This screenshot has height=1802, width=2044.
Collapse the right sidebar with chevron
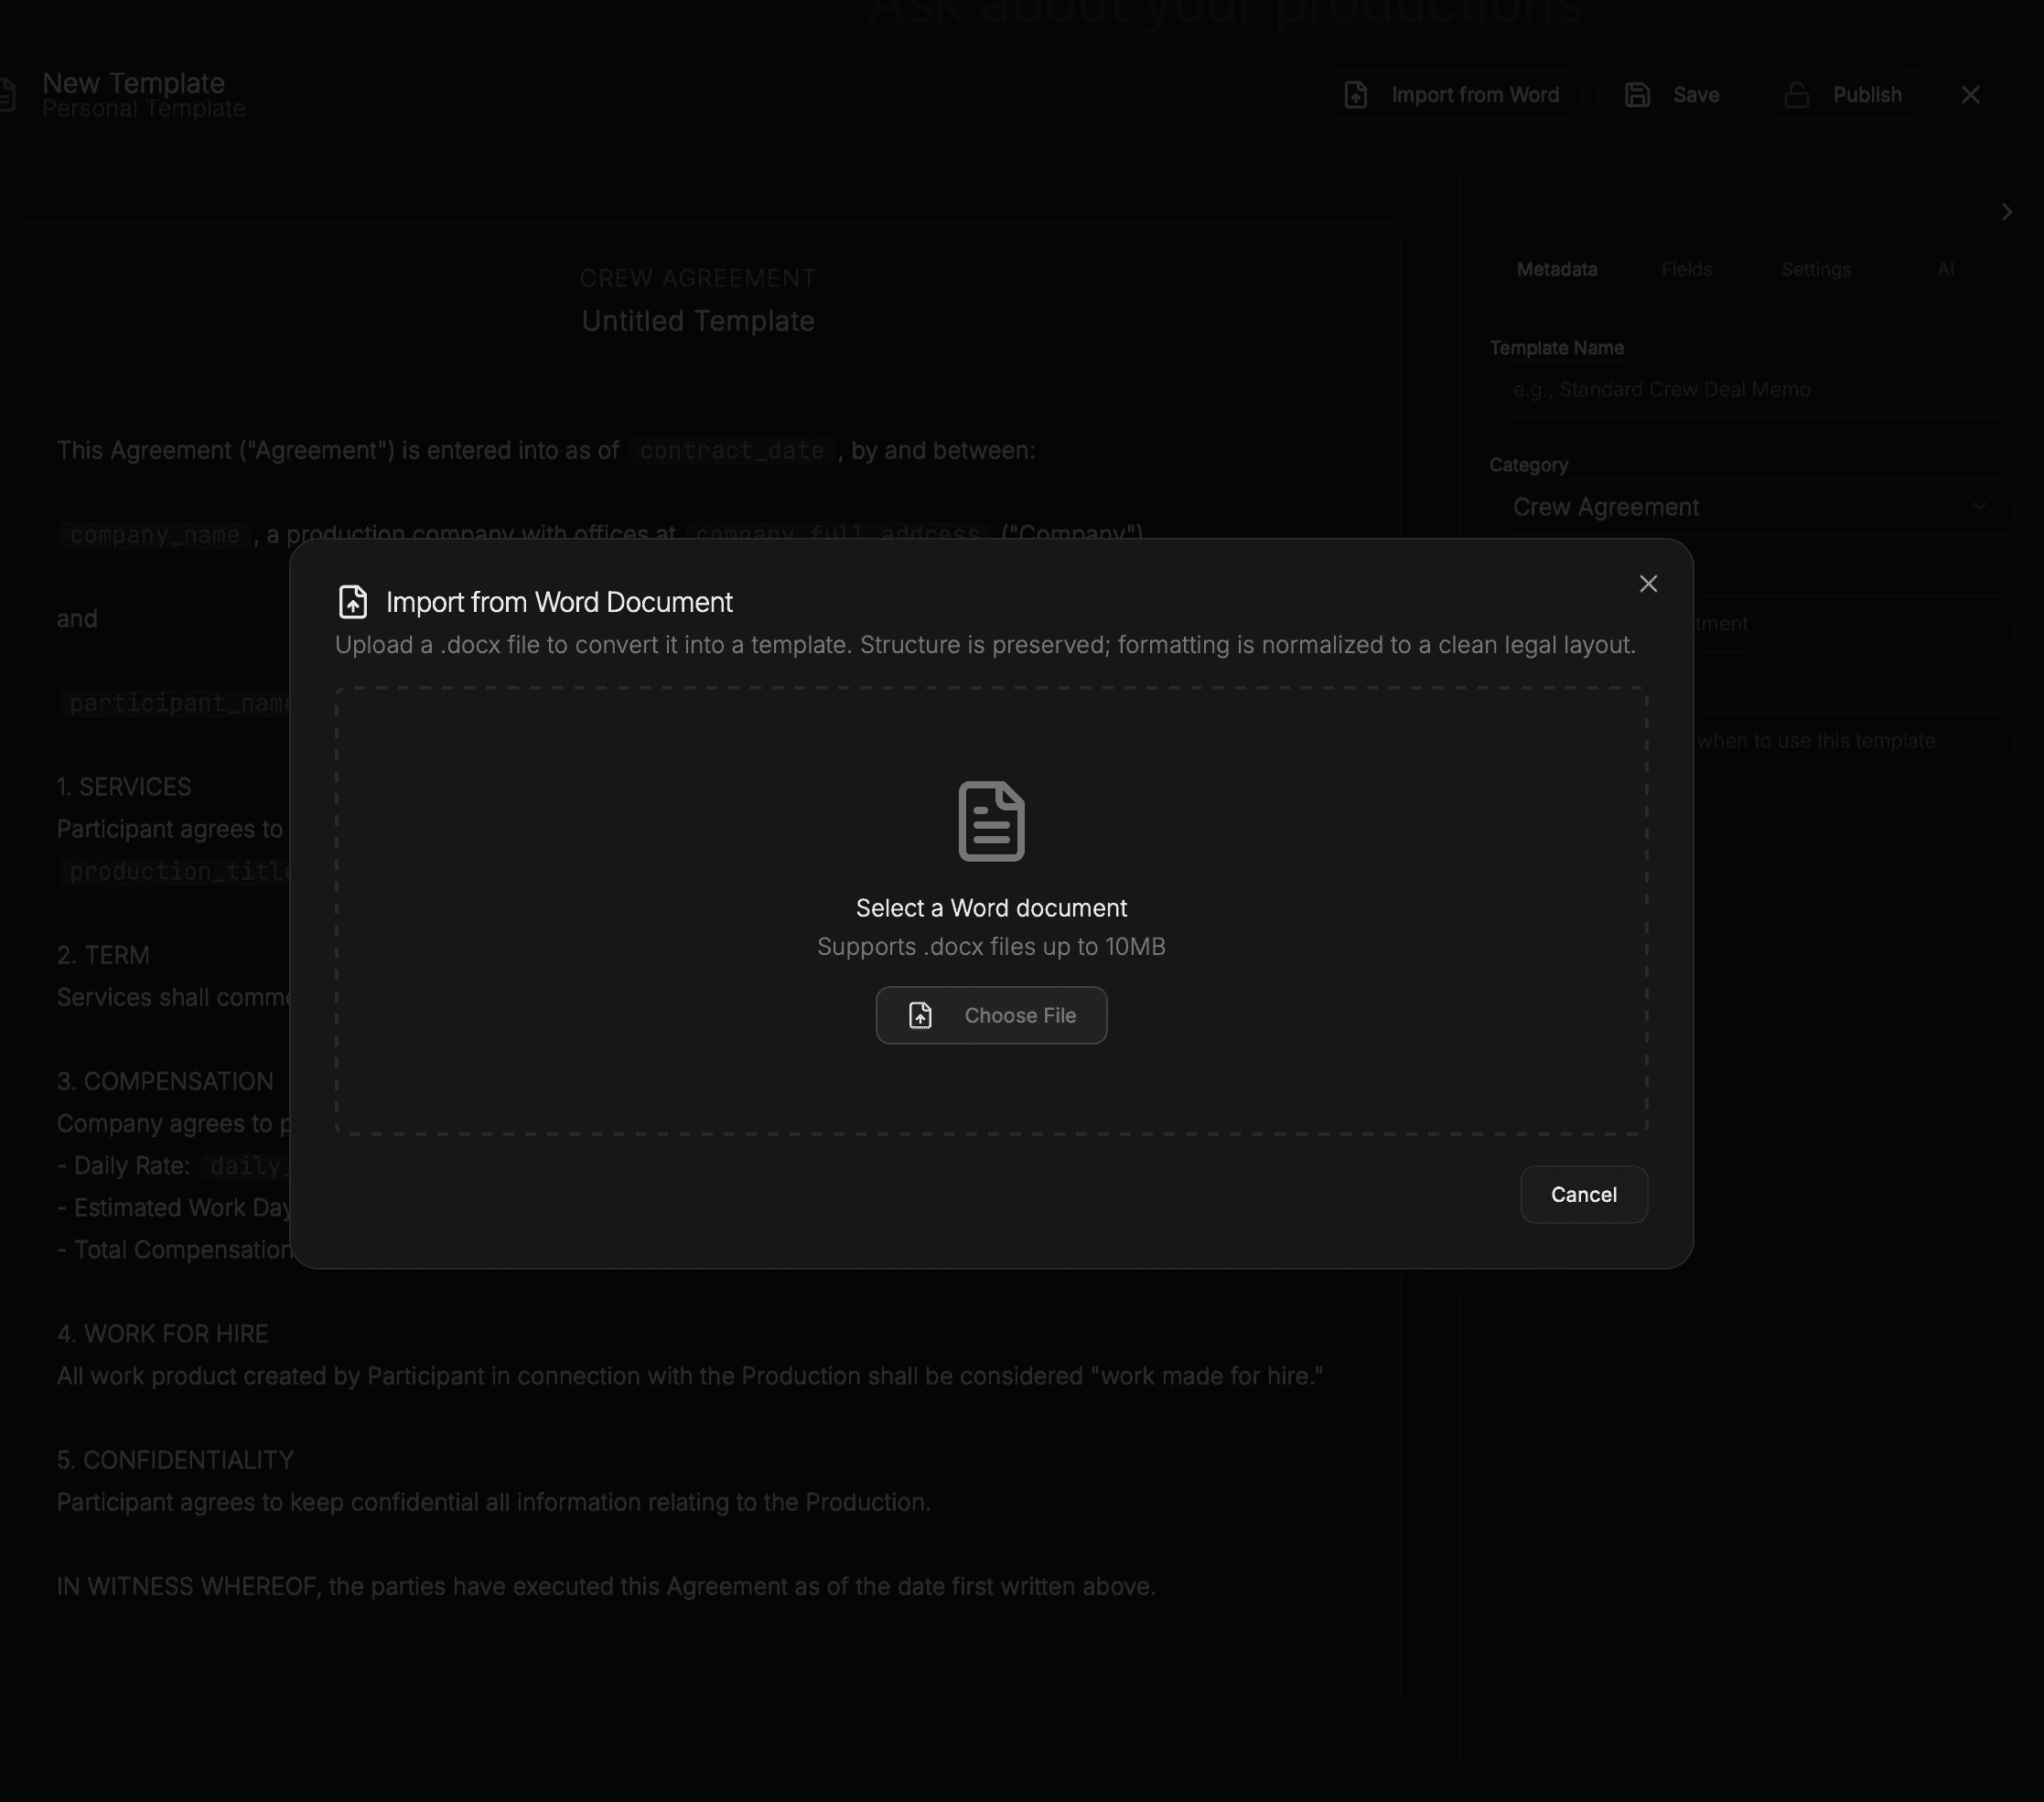click(x=2006, y=212)
